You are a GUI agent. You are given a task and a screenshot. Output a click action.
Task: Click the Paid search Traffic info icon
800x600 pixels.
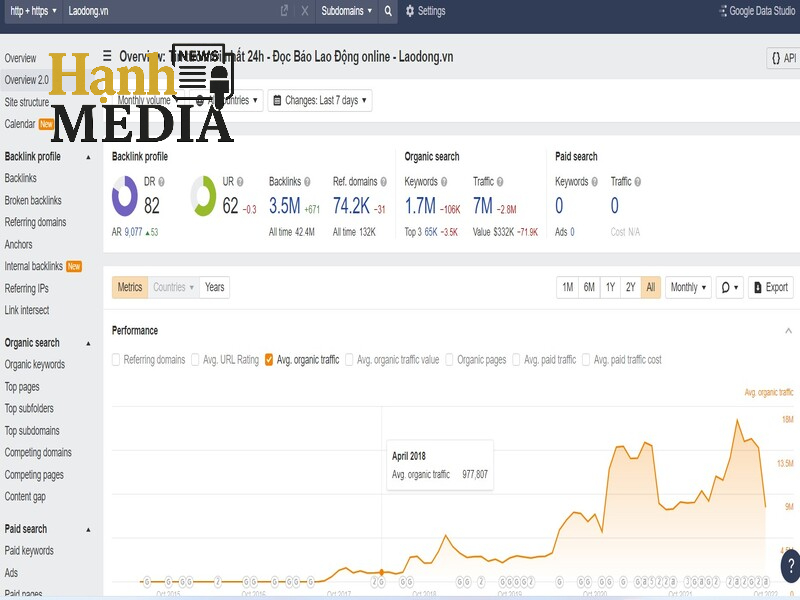click(638, 182)
